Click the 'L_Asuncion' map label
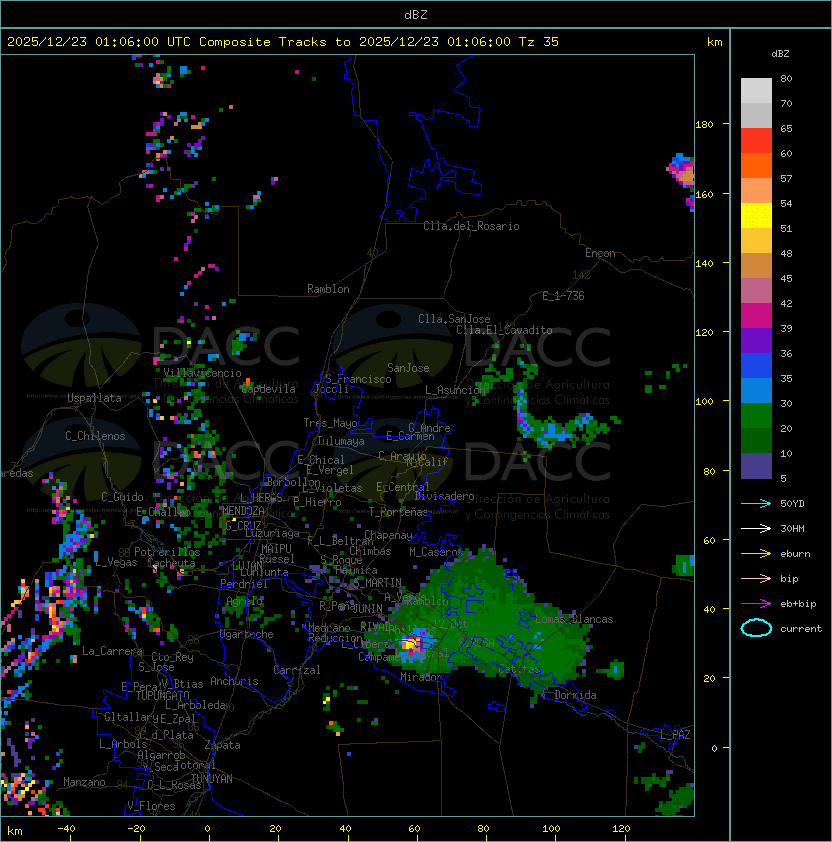The image size is (832, 842). coord(455,390)
